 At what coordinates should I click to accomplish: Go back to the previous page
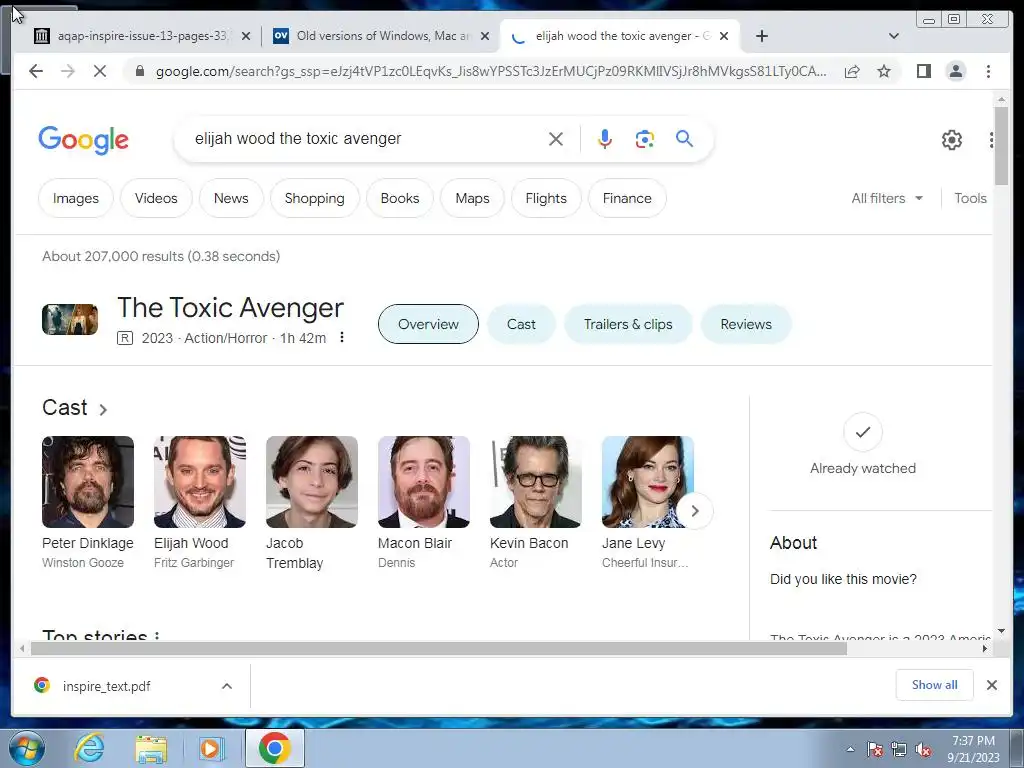36,71
